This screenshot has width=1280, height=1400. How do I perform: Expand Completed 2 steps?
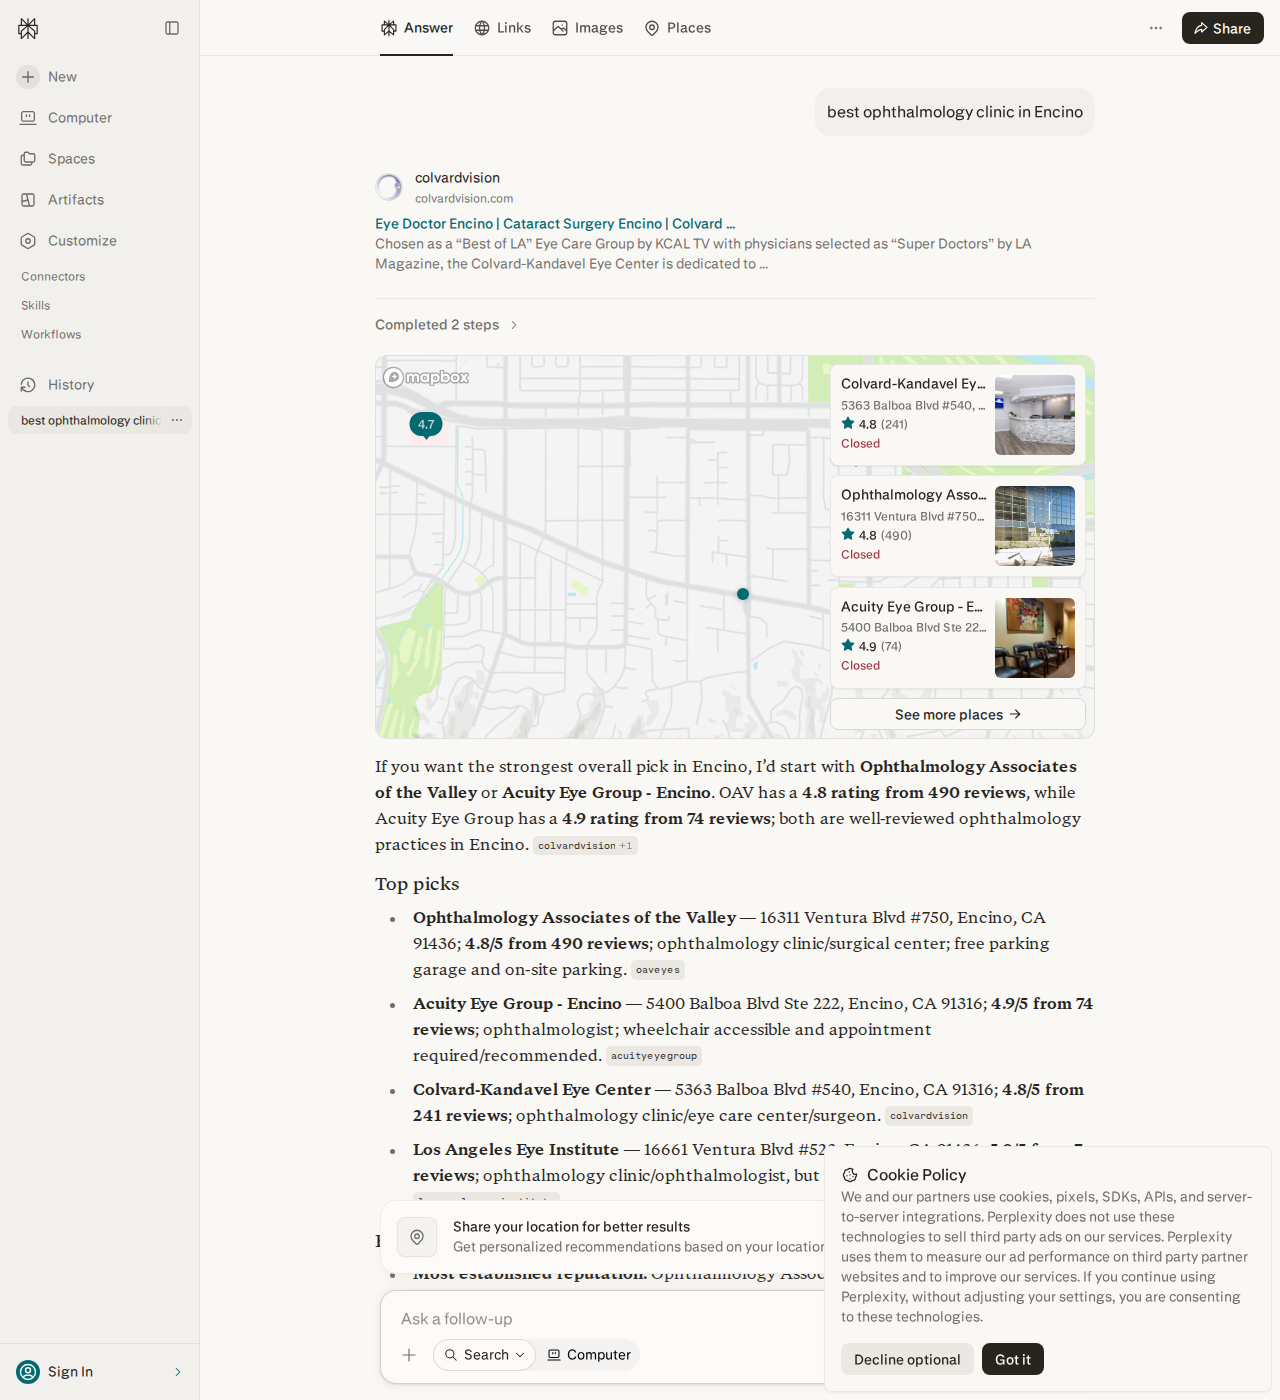(446, 325)
